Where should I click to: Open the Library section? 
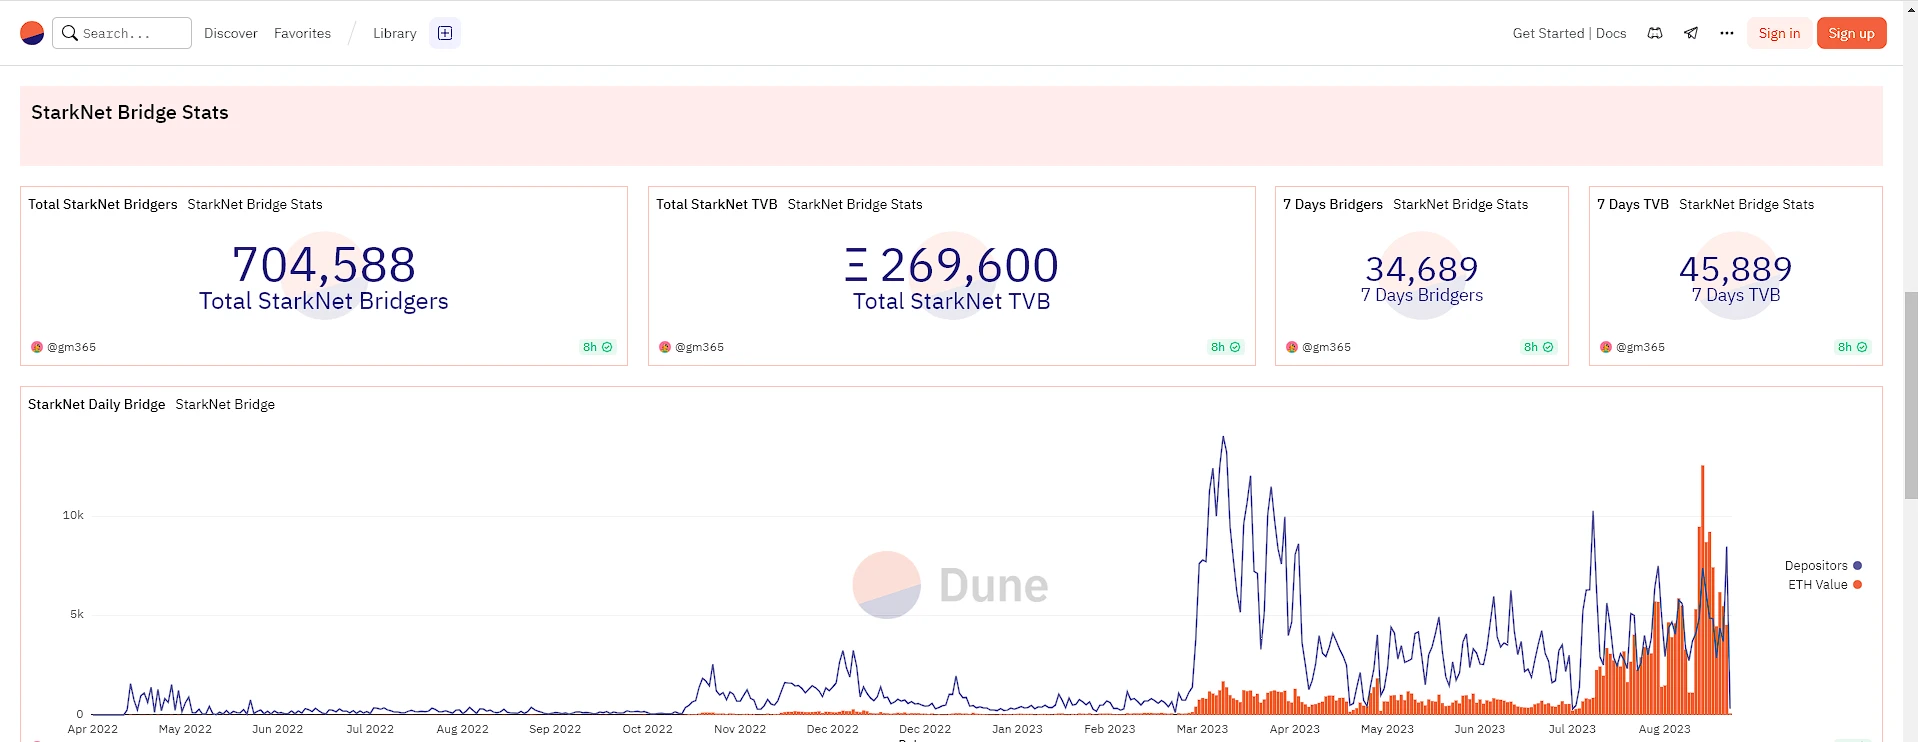395,33
